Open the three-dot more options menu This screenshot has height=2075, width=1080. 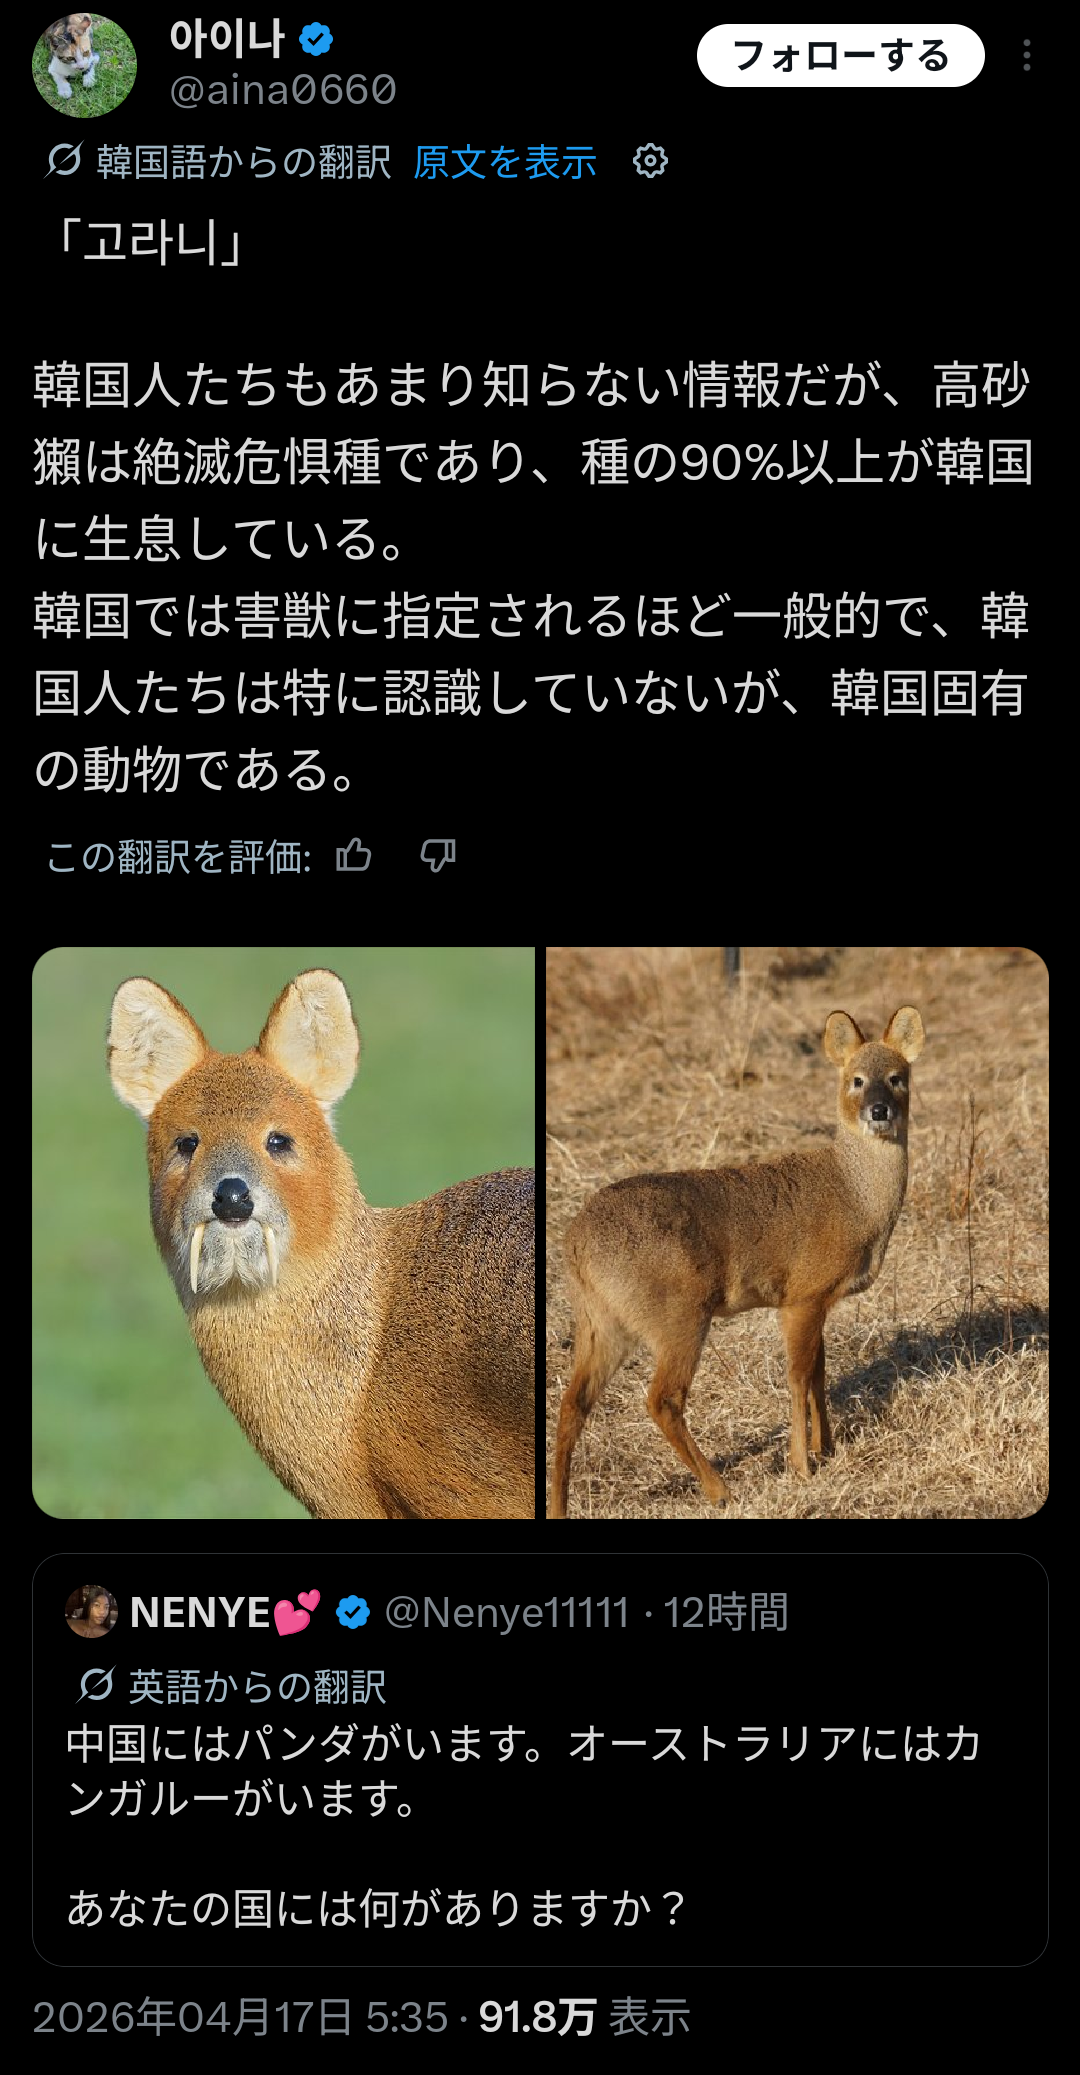pos(1026,56)
